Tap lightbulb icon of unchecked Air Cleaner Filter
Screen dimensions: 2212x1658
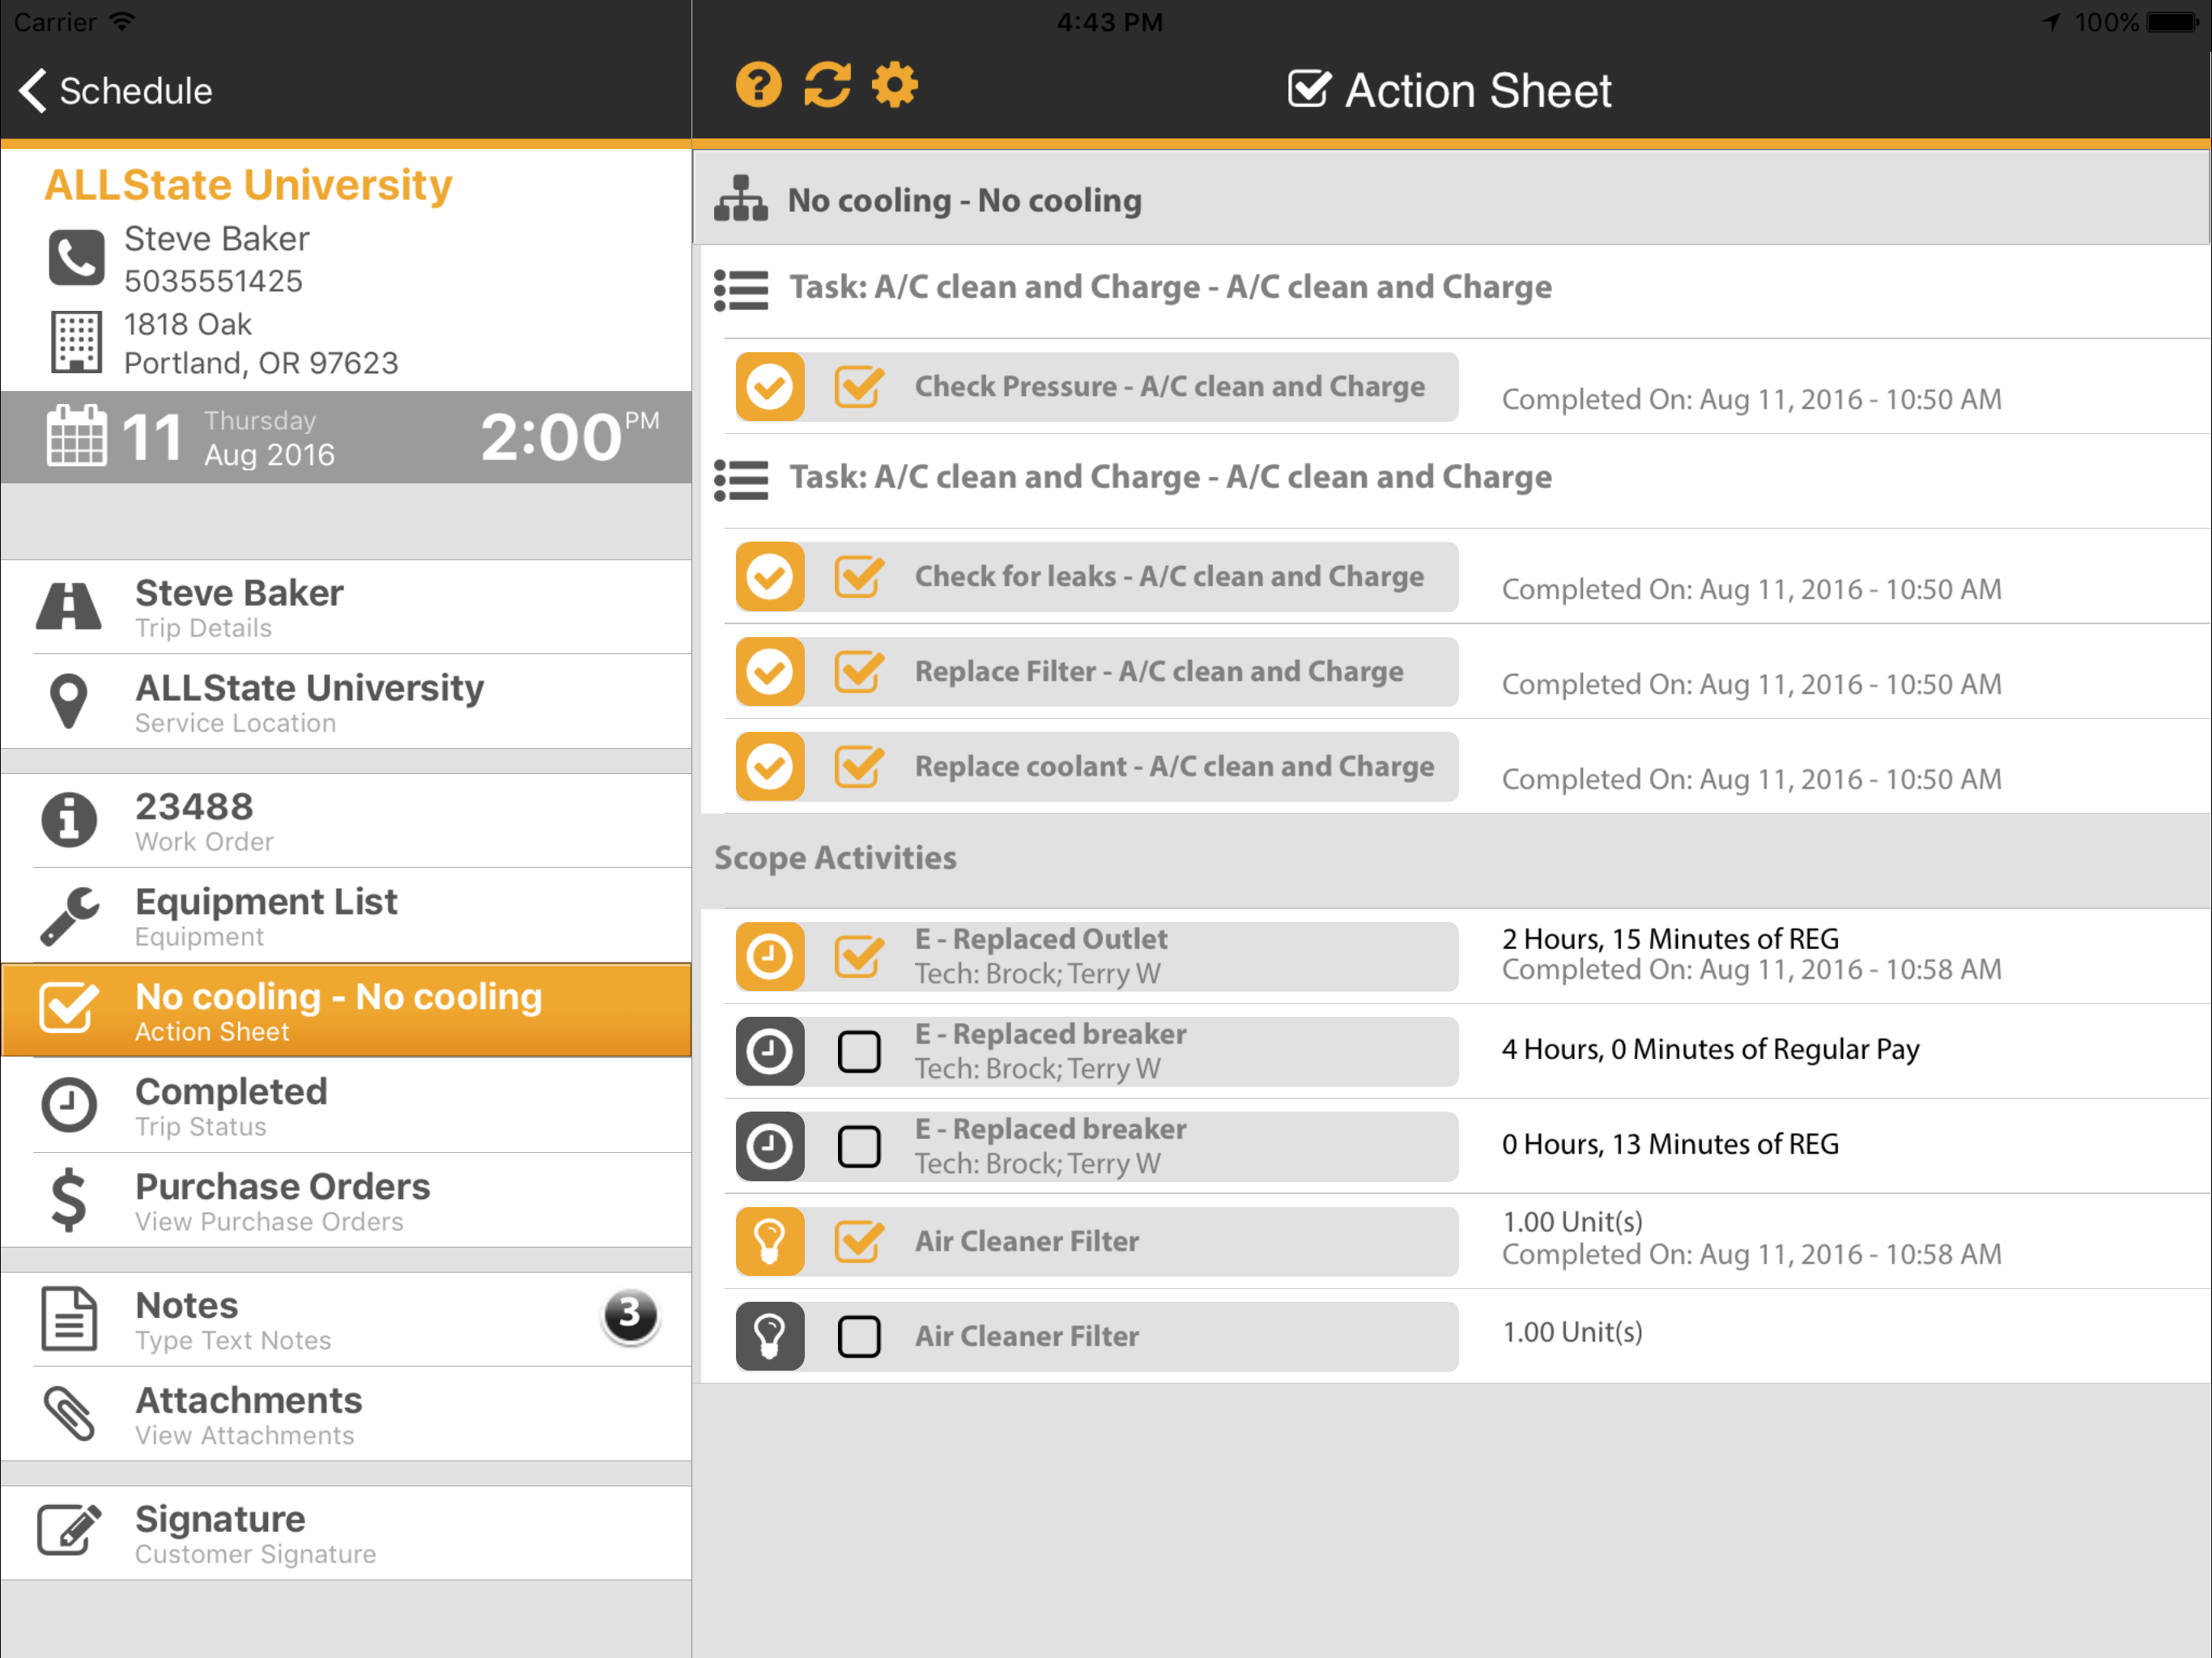[769, 1336]
